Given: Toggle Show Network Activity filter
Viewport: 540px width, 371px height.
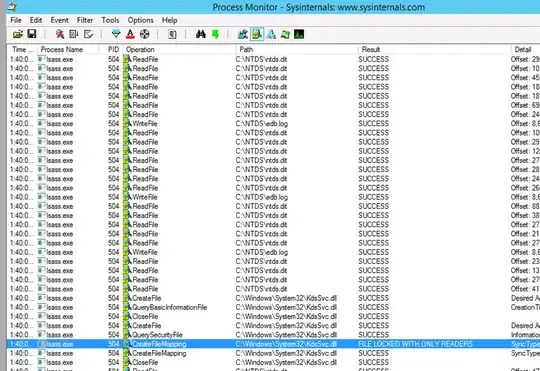Looking at the screenshot, I should (x=271, y=34).
